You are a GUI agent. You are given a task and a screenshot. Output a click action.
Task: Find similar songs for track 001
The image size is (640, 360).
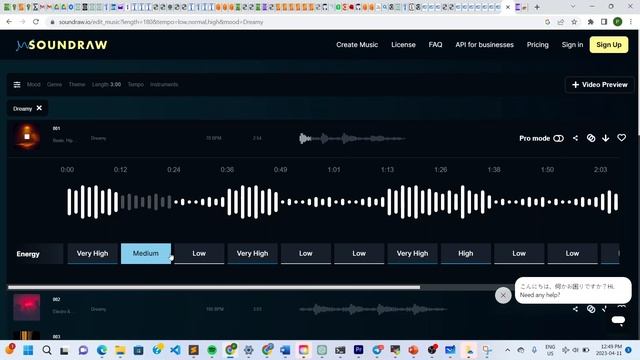591,138
